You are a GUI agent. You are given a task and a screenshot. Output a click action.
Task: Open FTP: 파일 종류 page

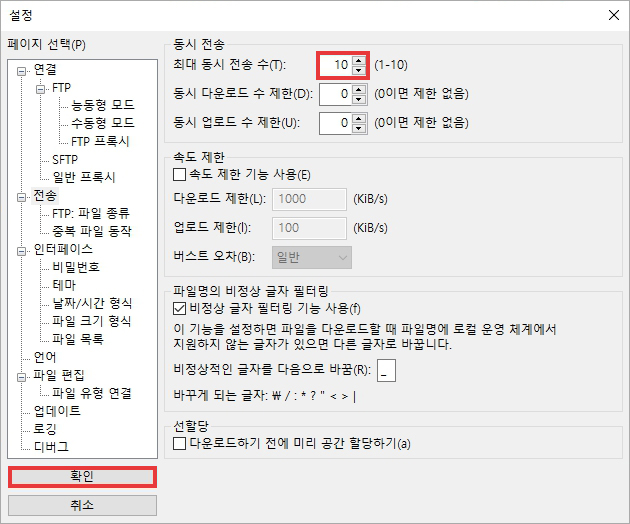click(91, 213)
